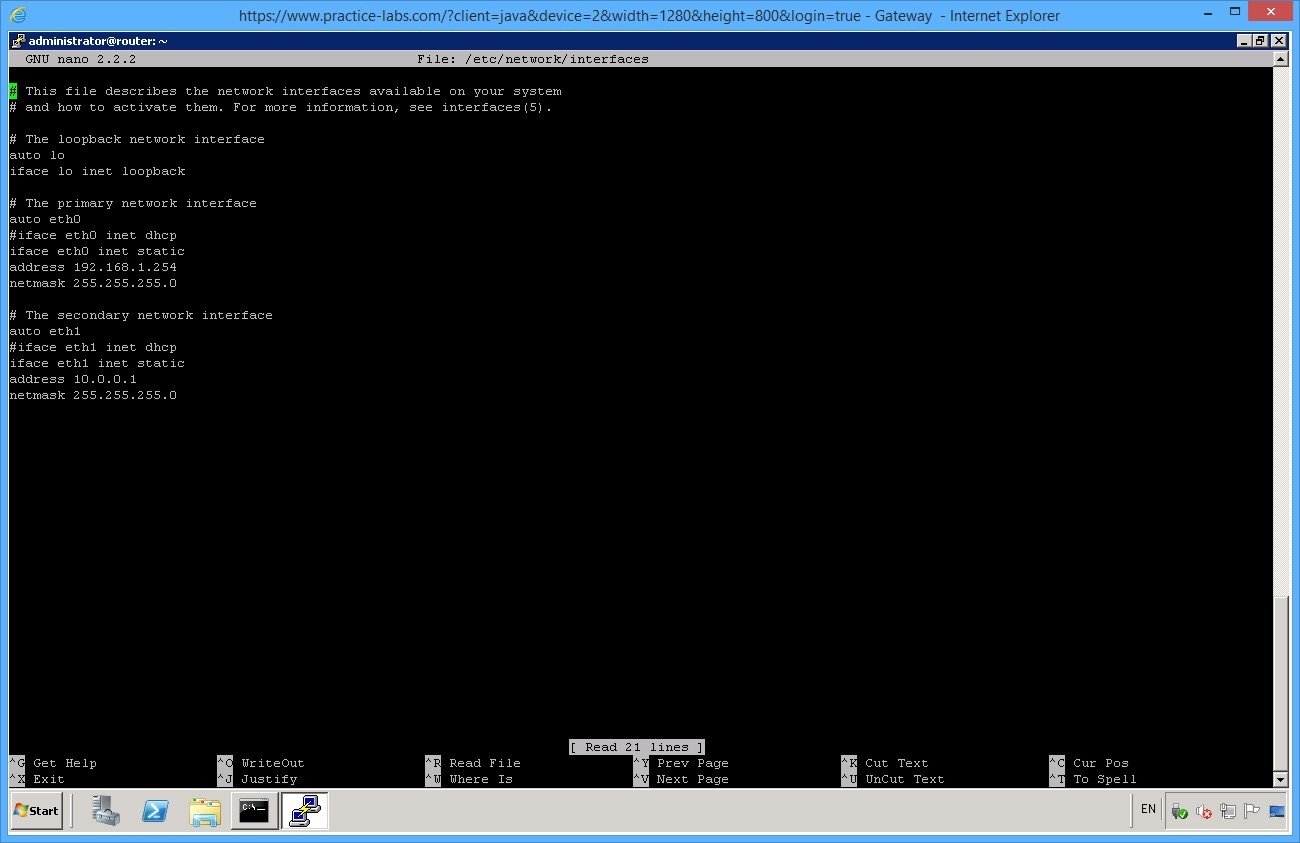
Task: Unmute the system volume speaker icon
Action: coord(1203,811)
